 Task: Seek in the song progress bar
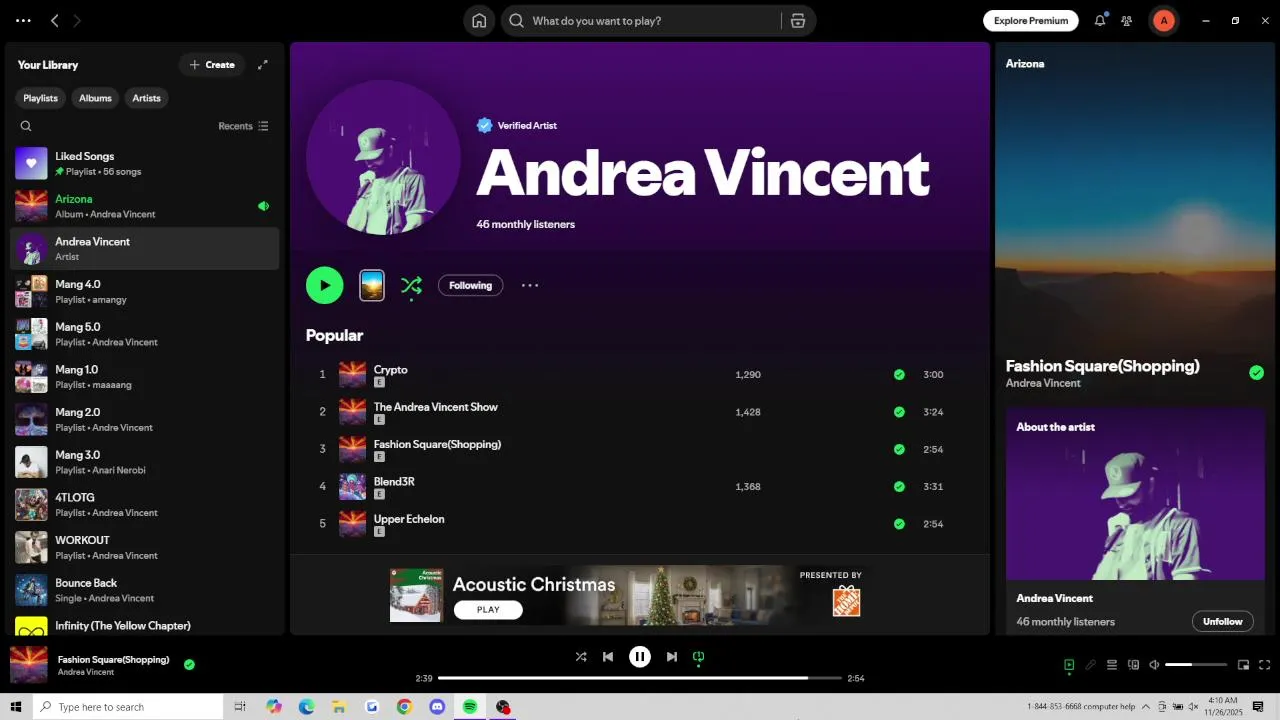tap(640, 678)
